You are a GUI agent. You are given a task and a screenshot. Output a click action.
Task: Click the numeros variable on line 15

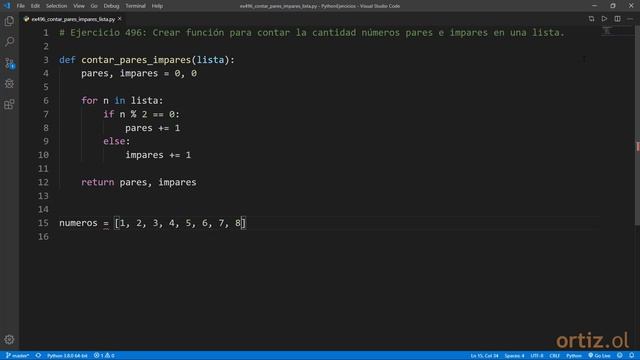(78, 223)
